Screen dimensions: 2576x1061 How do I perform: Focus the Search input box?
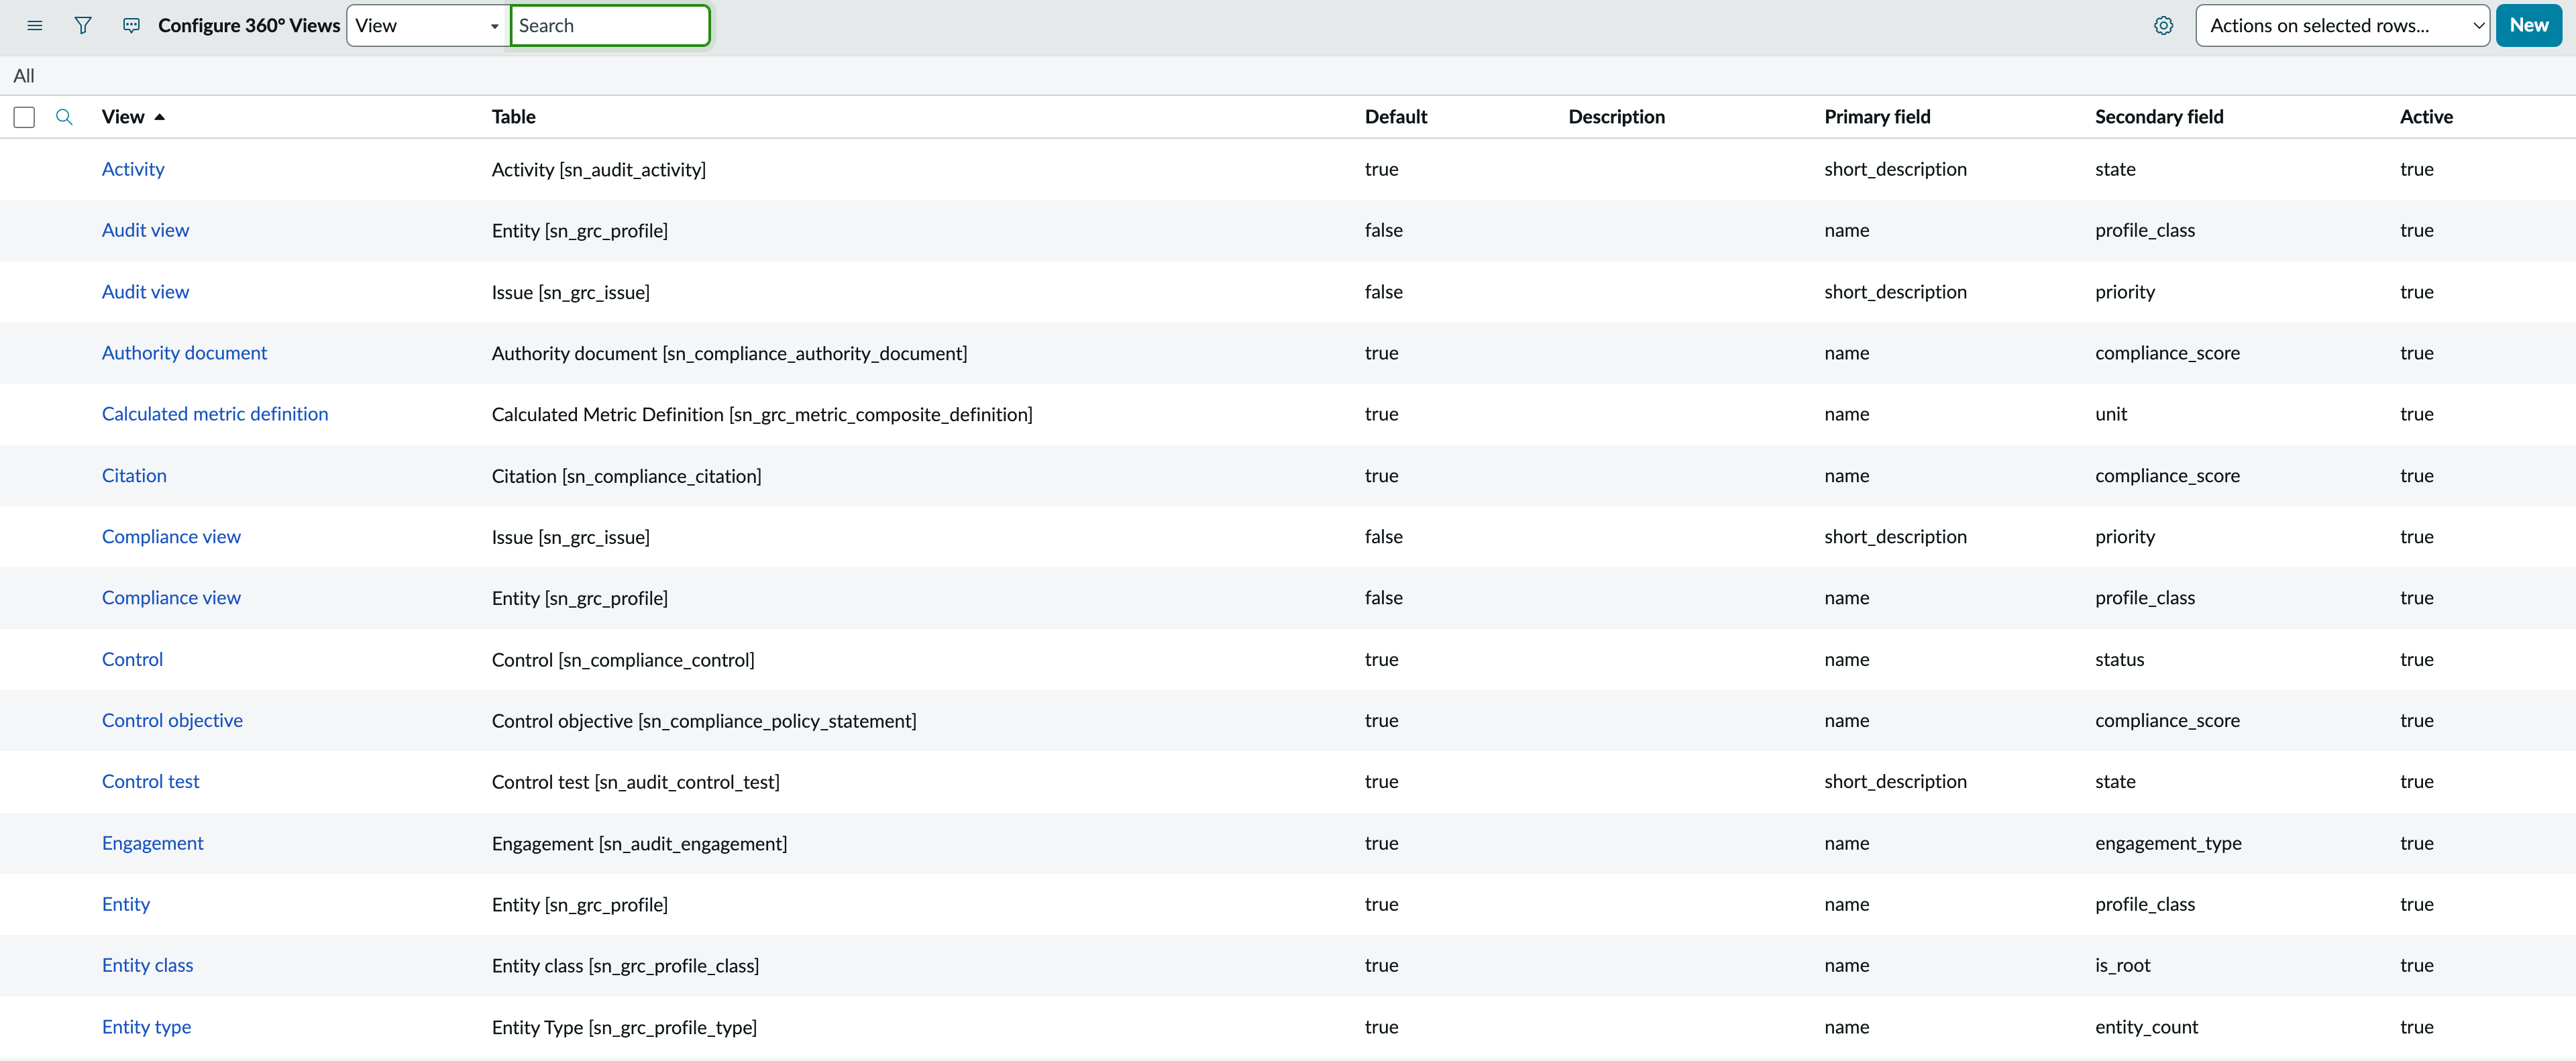click(x=610, y=26)
